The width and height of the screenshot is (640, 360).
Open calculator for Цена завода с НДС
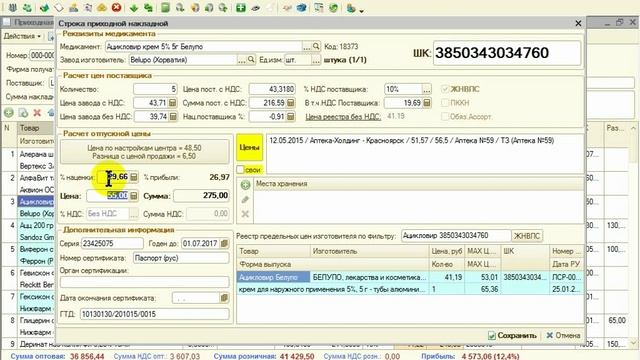point(173,103)
